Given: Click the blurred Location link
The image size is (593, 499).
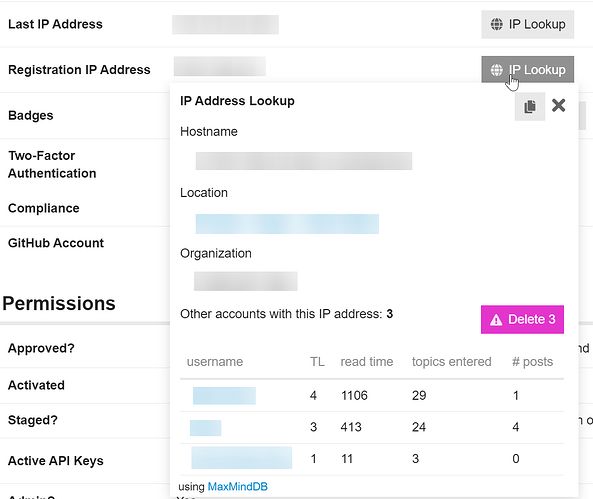Looking at the screenshot, I should point(287,224).
